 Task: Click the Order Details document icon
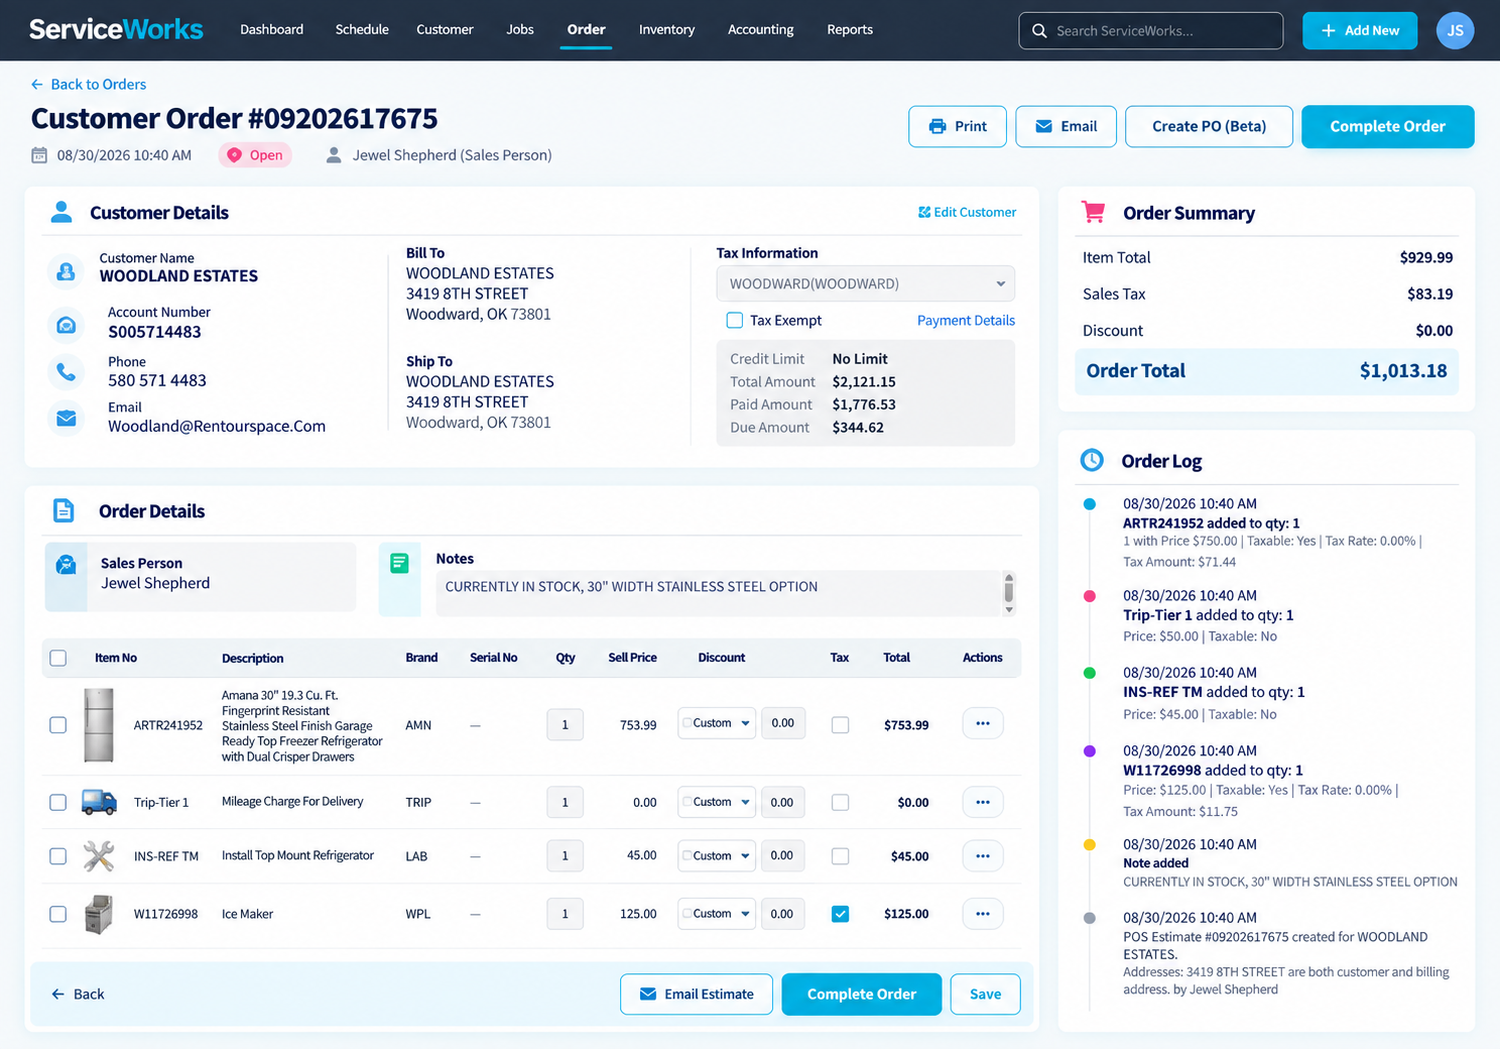tap(63, 511)
